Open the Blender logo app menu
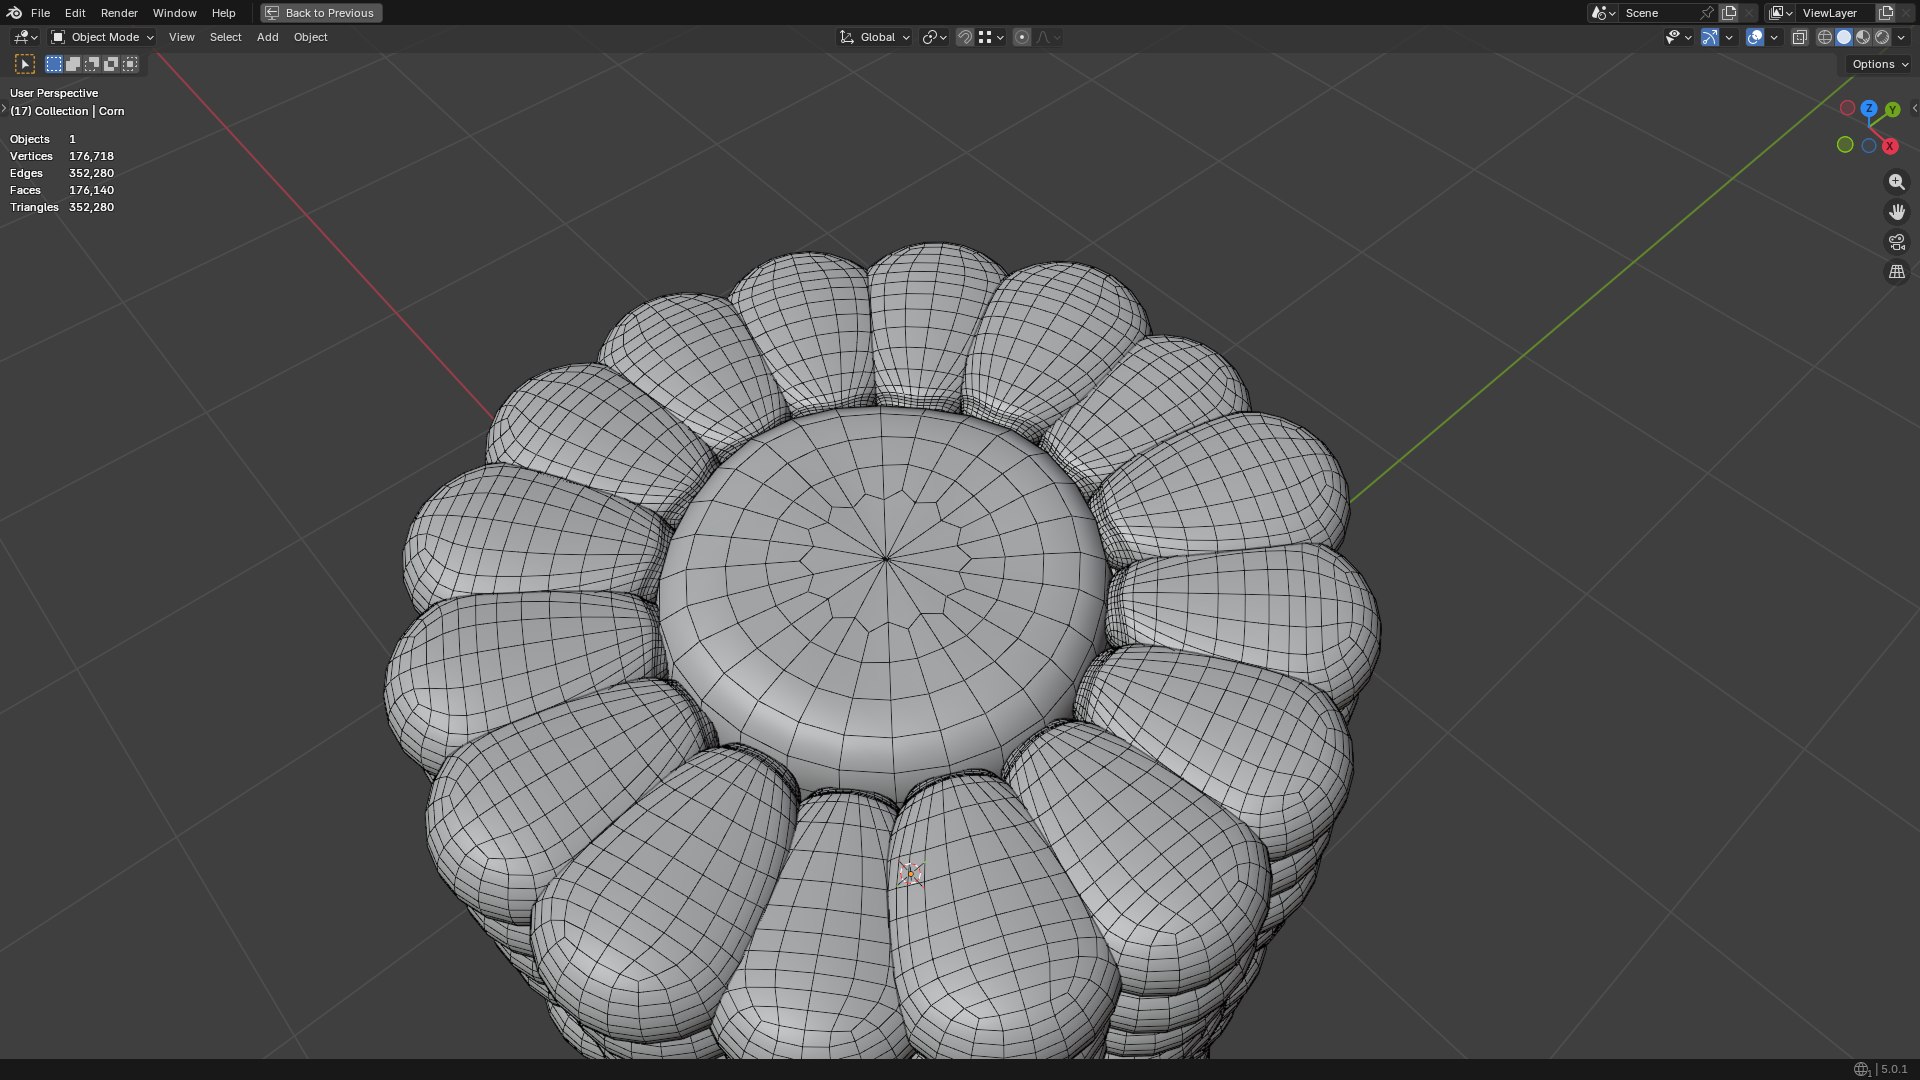 click(14, 13)
